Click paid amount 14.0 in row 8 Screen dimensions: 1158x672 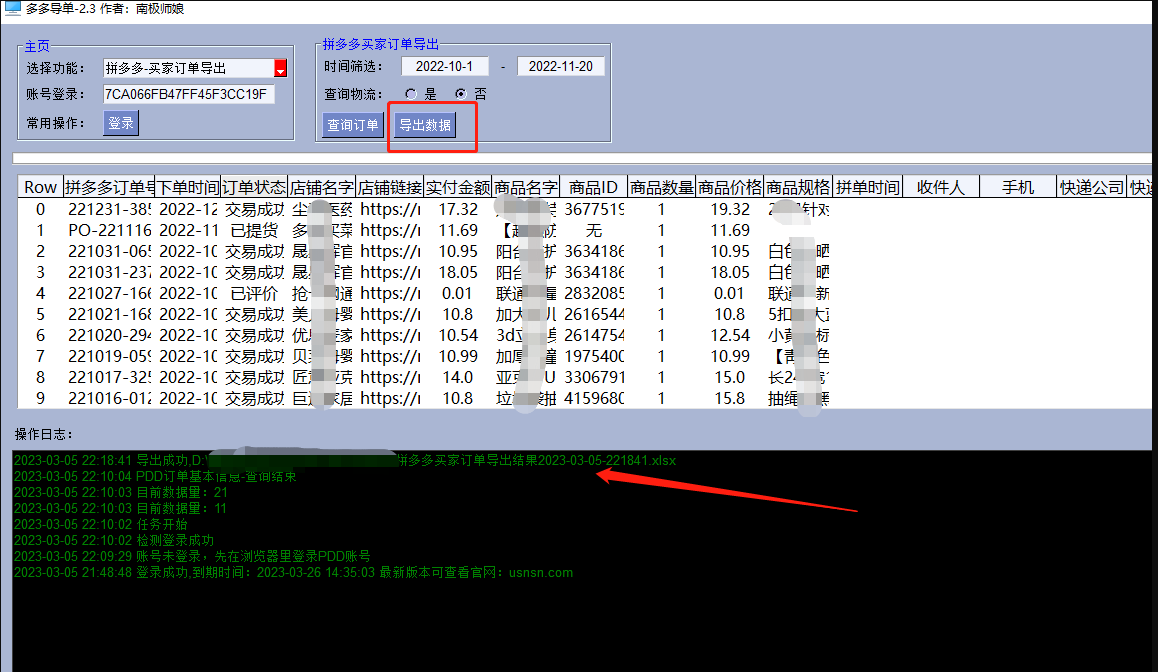pos(457,377)
